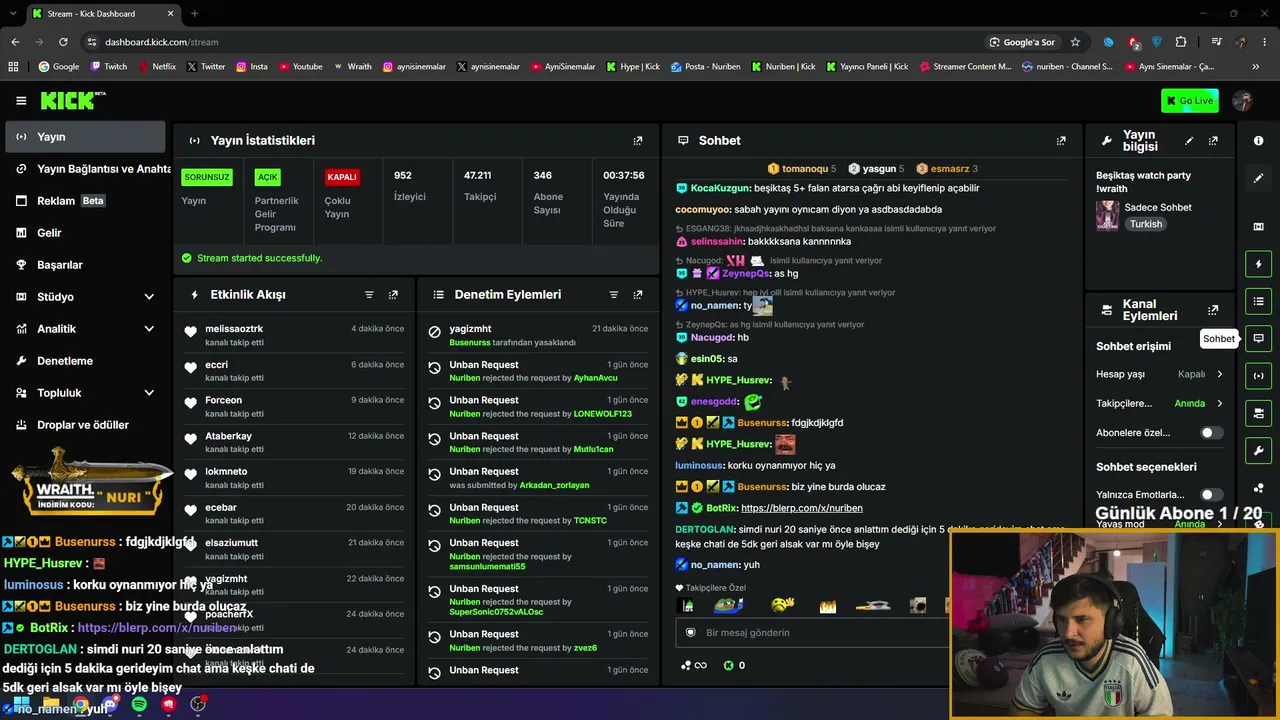Click the Kick logo

pyautogui.click(x=73, y=100)
